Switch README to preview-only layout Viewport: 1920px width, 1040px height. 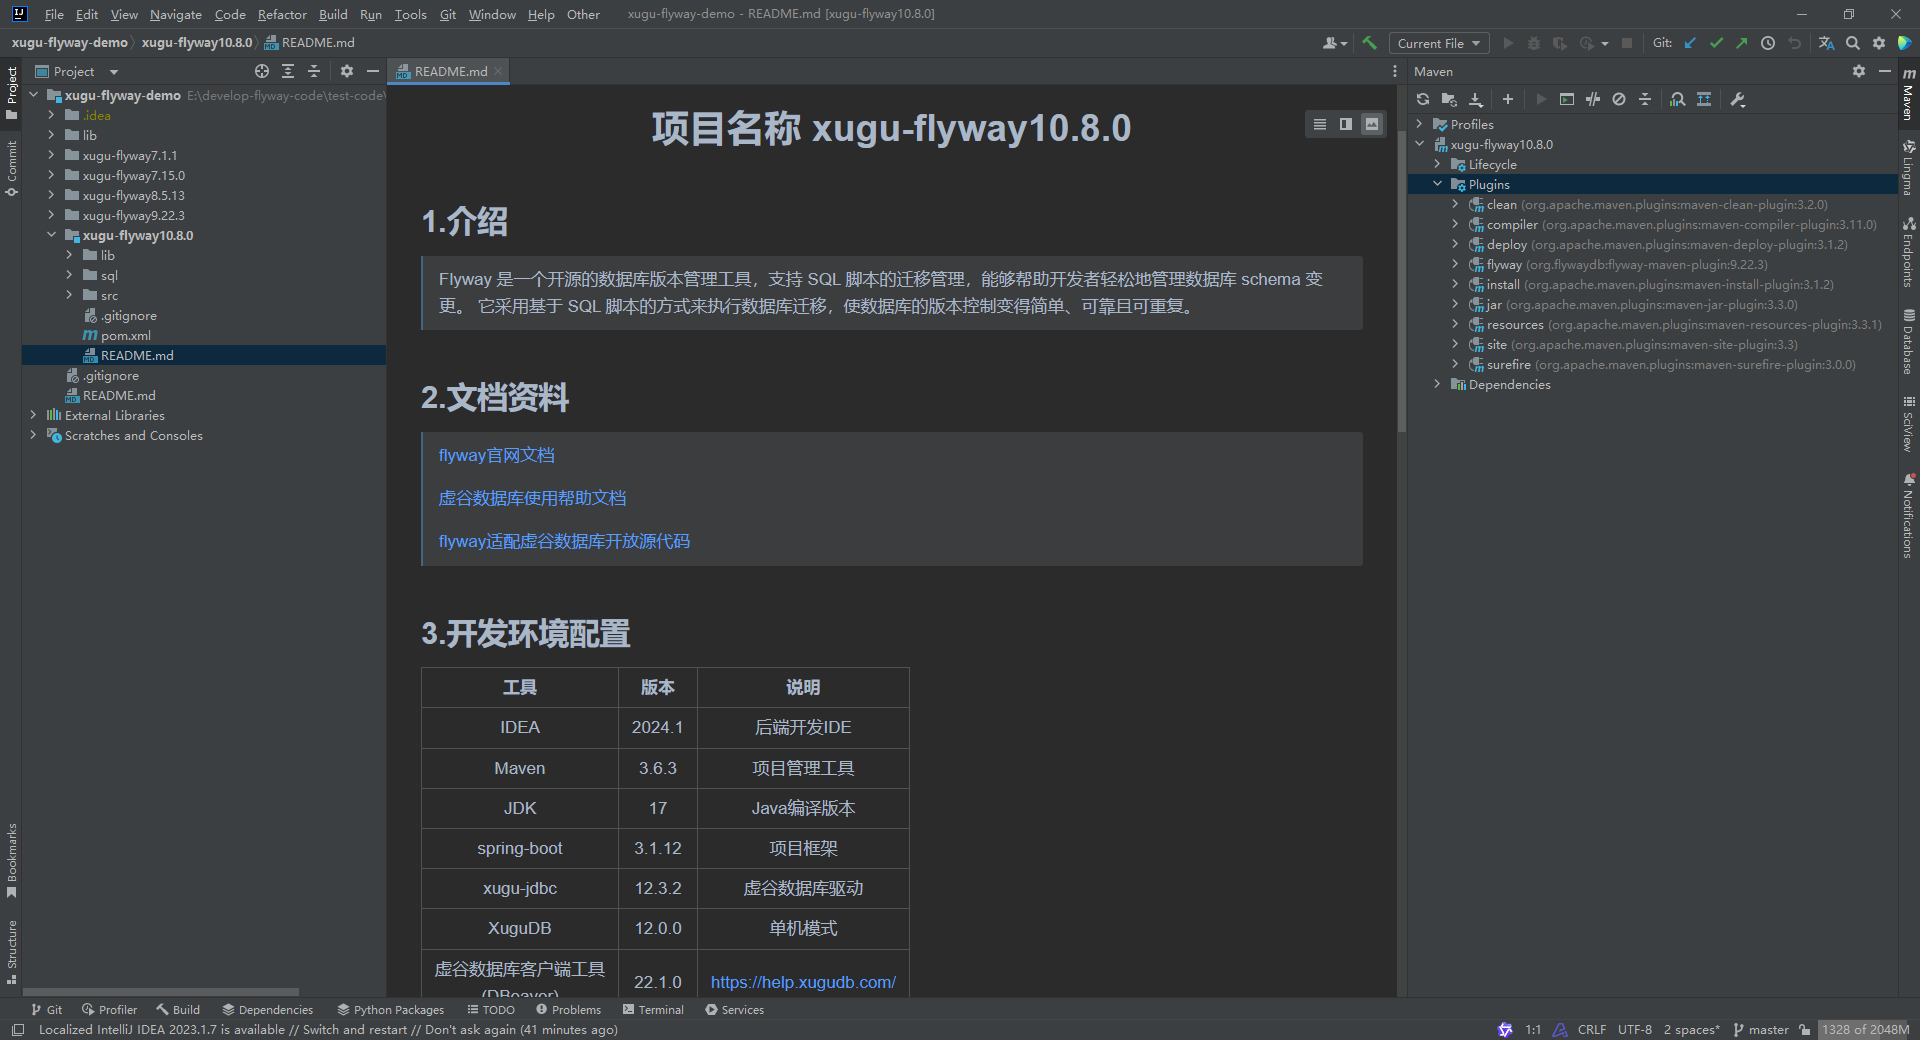click(1371, 124)
